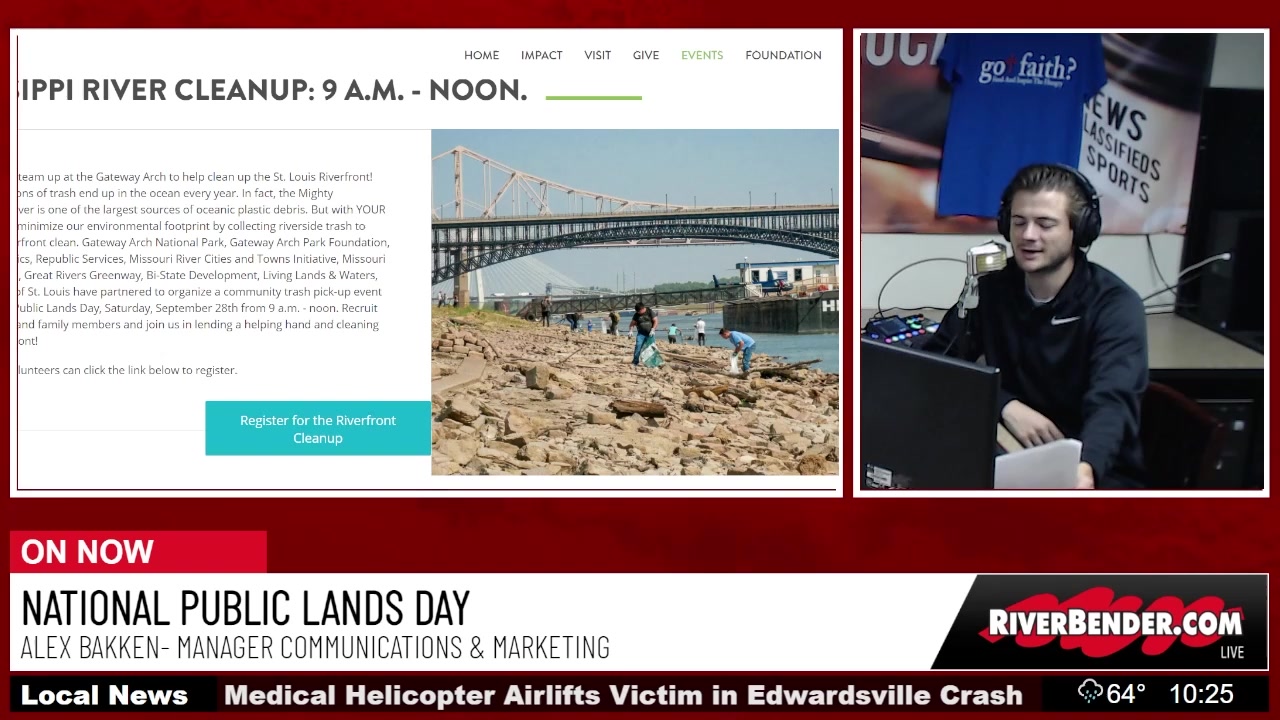
Task: Click the NATIONAL PUBLIC LANDS DAY title
Action: (x=245, y=608)
